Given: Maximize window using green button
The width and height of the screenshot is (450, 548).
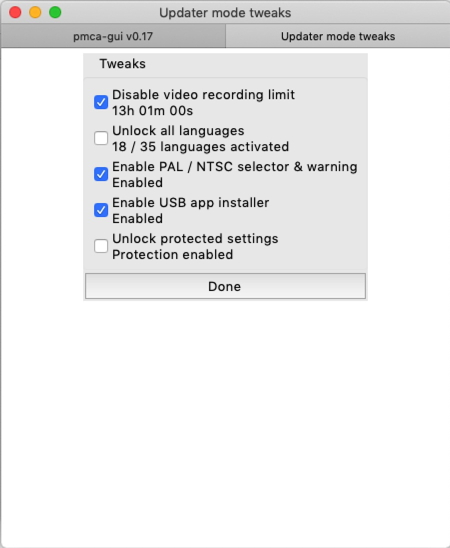Looking at the screenshot, I should pos(55,13).
